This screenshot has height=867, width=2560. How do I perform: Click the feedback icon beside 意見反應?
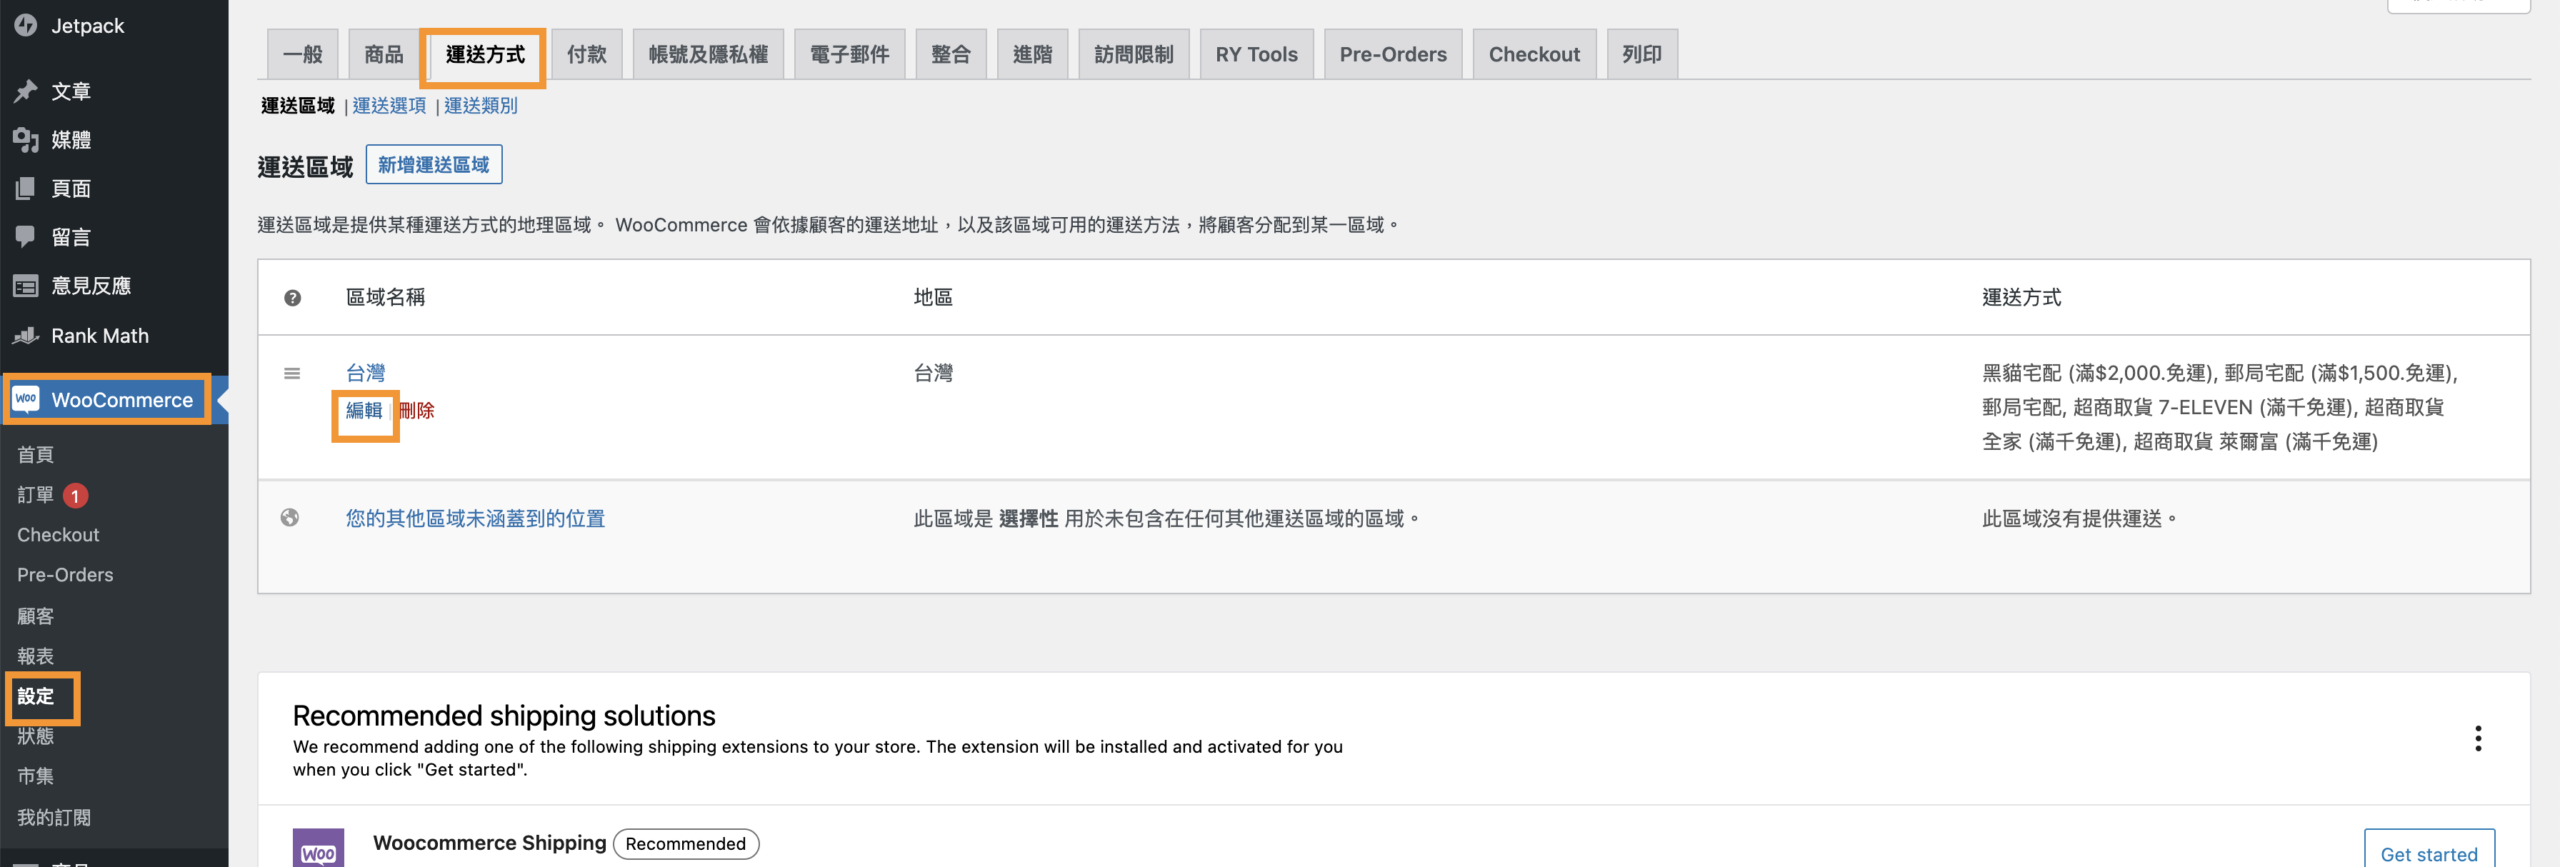[26, 286]
